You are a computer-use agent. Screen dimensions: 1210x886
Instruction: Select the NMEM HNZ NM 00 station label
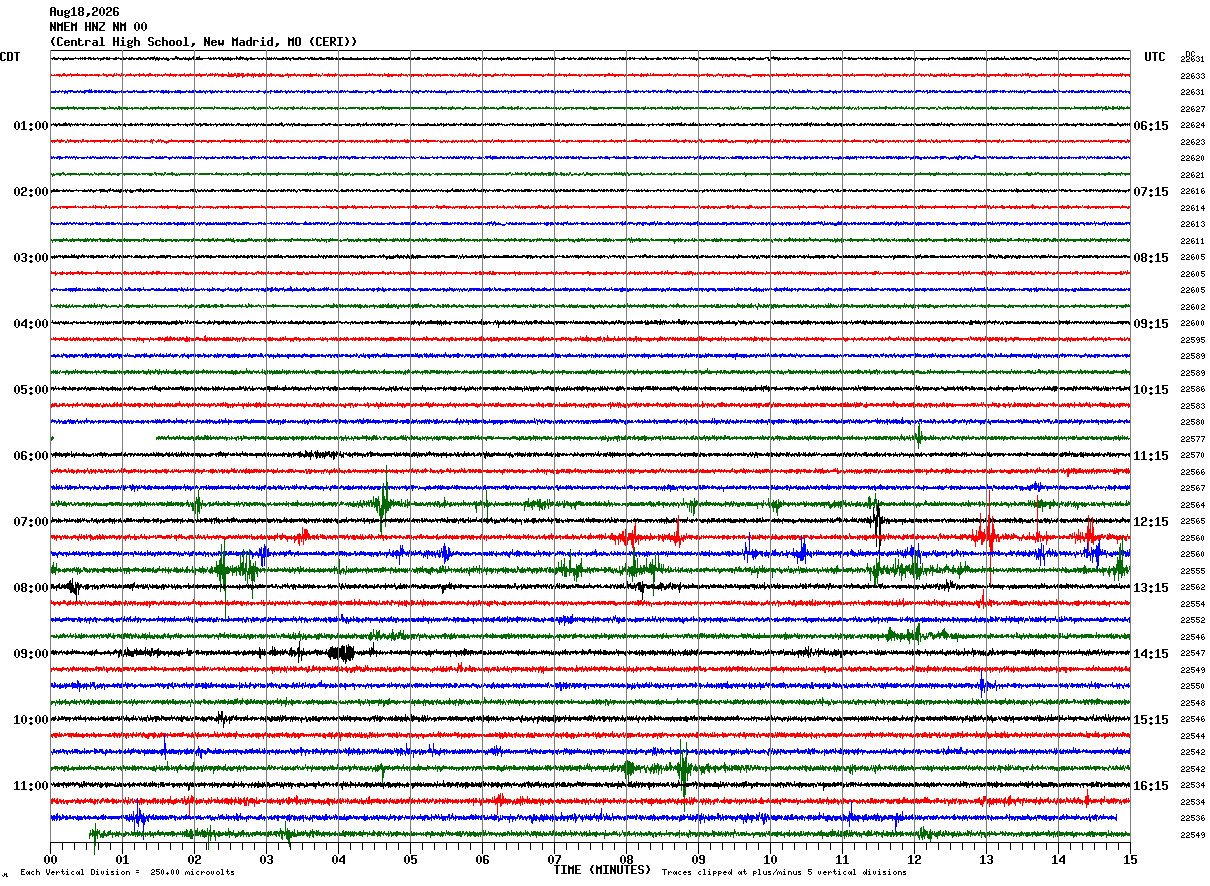point(98,27)
